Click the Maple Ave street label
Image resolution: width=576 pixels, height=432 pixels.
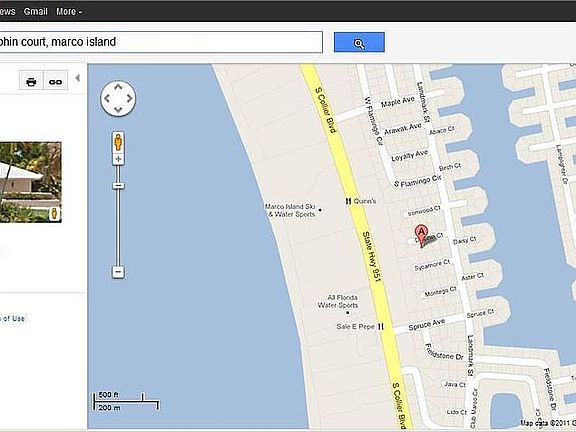(x=398, y=102)
